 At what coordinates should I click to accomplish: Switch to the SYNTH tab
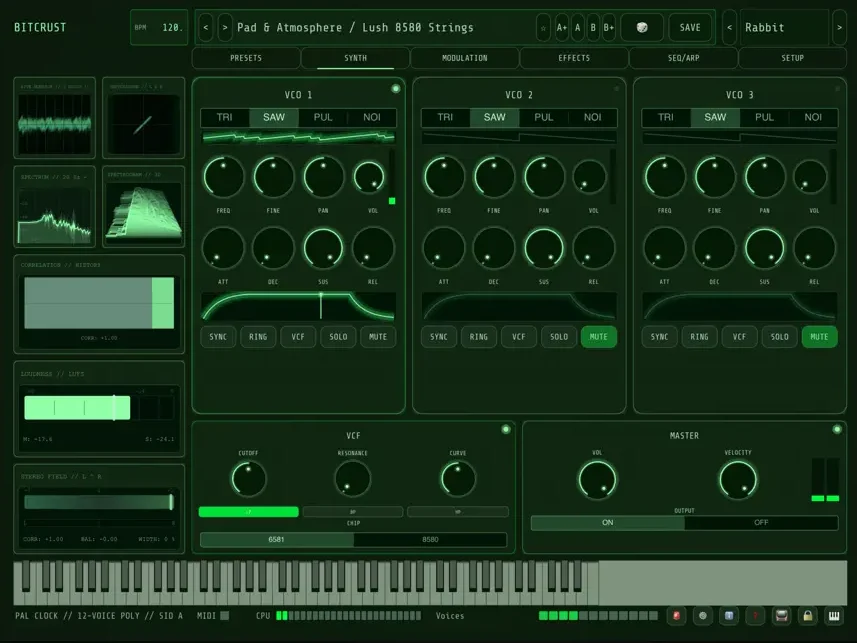[355, 58]
